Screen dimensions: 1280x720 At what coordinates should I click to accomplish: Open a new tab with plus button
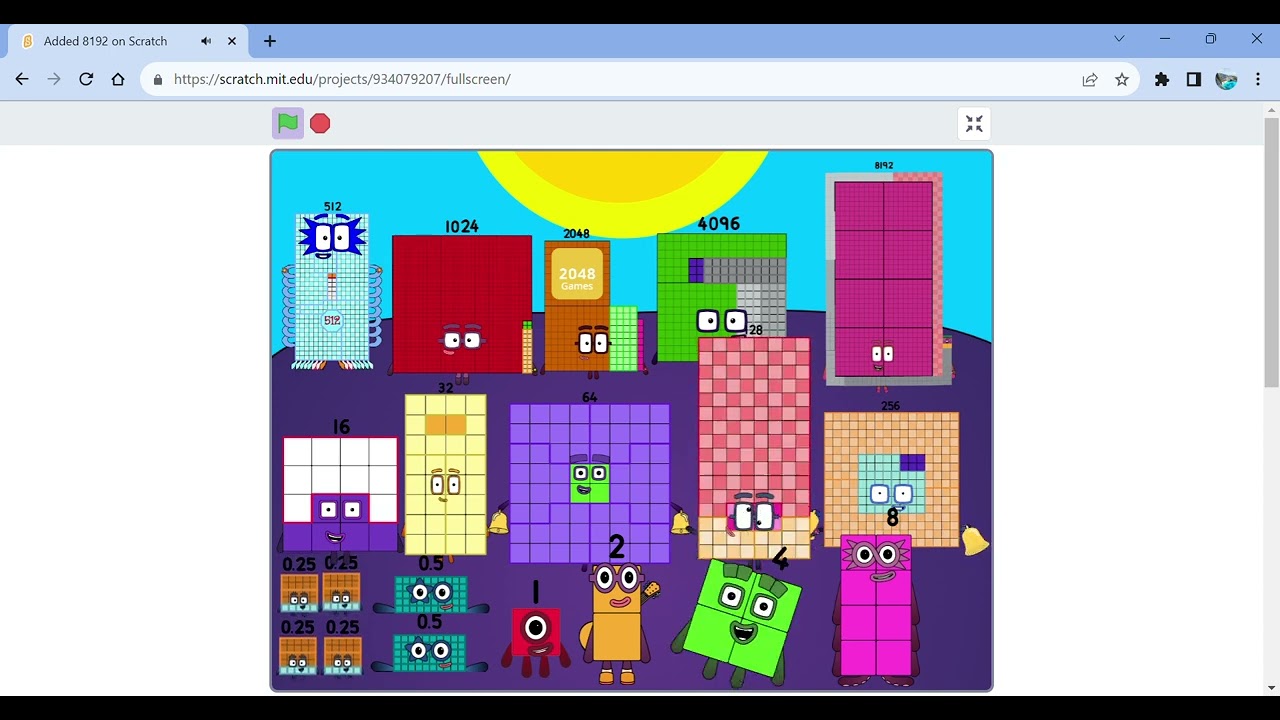coord(270,41)
